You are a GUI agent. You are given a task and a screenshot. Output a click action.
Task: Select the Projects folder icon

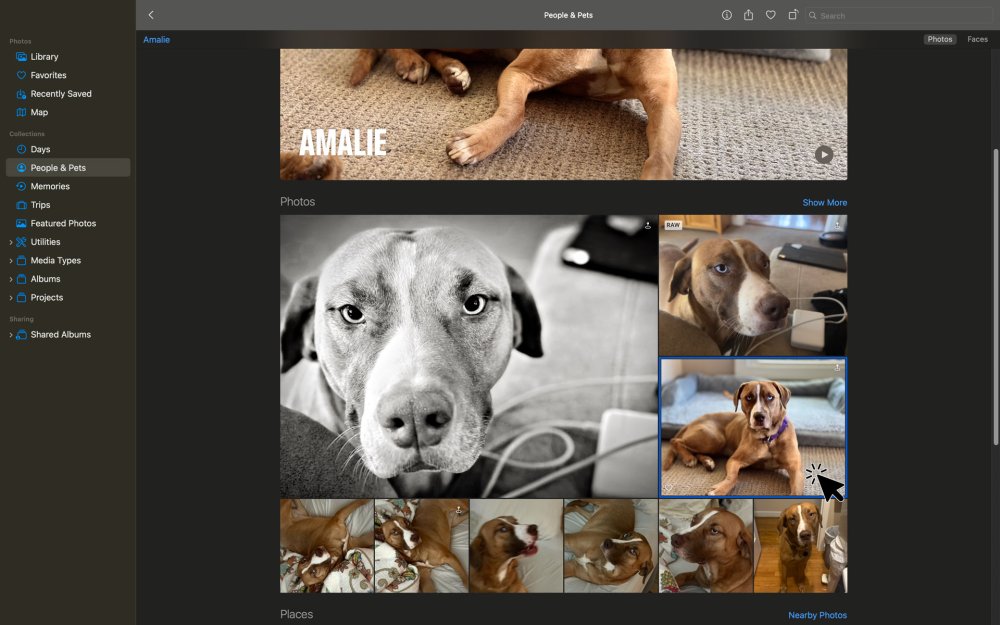pyautogui.click(x=21, y=297)
